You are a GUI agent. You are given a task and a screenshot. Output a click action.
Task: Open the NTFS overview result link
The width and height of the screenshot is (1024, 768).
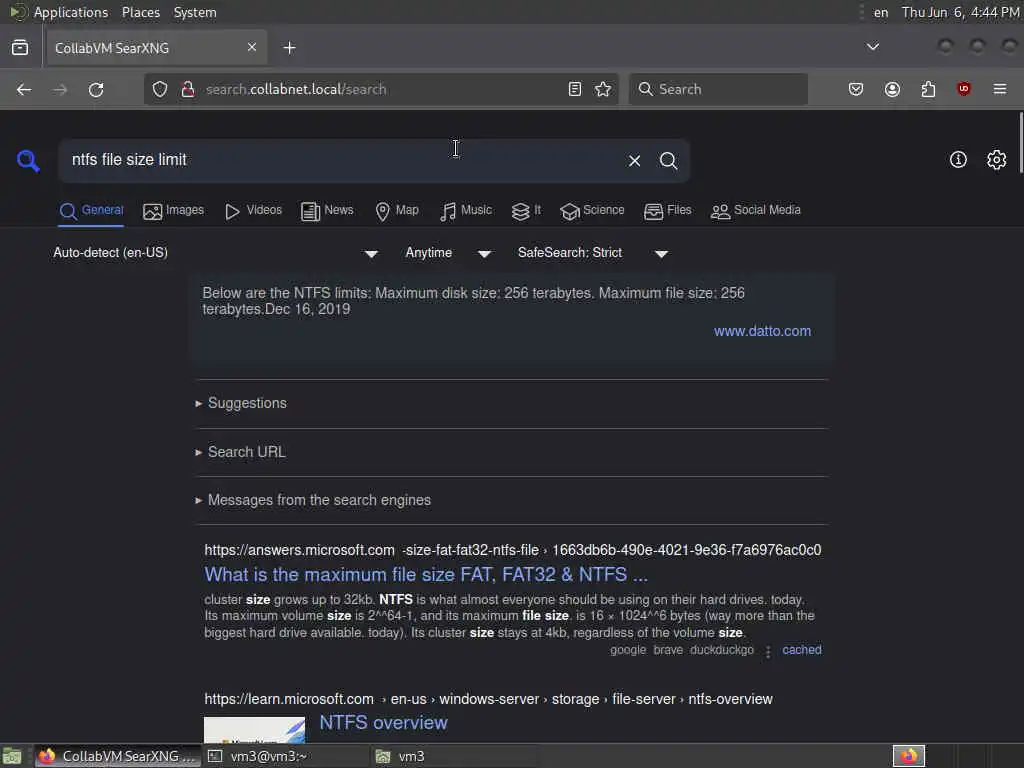click(383, 723)
